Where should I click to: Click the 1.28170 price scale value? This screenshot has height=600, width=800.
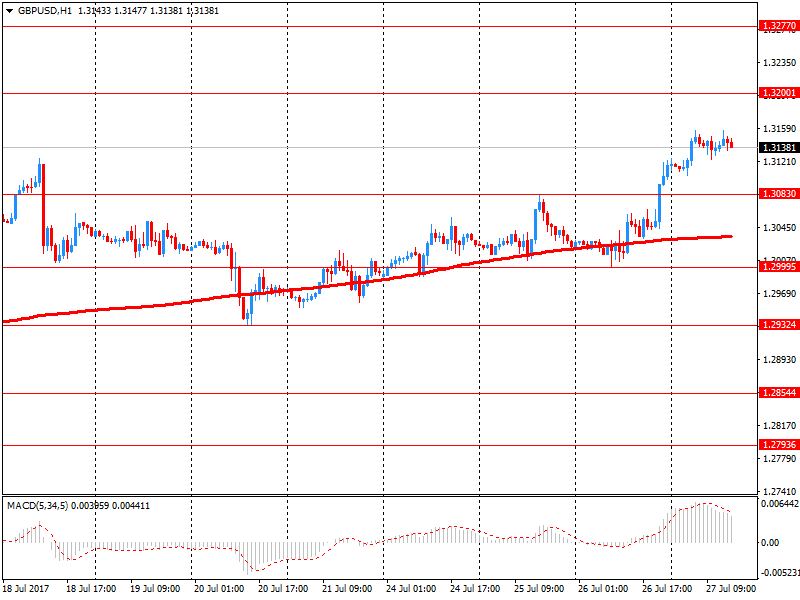click(x=780, y=426)
